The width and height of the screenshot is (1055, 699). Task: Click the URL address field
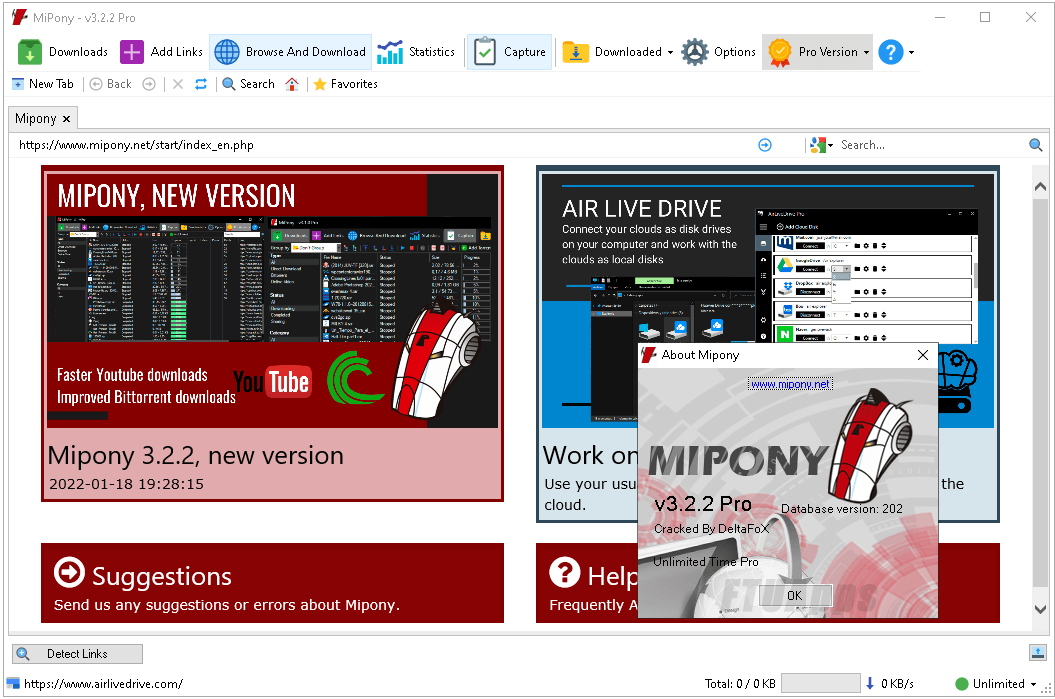pos(384,145)
